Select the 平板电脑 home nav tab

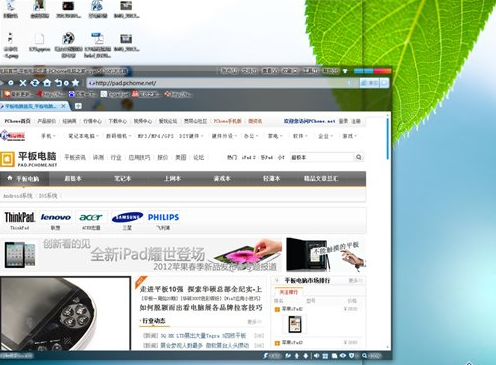[24, 179]
